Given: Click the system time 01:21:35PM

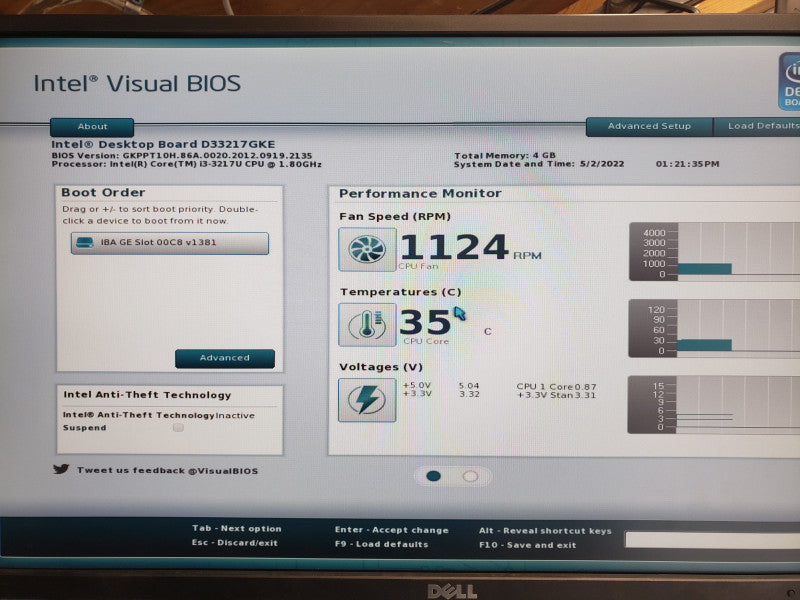Looking at the screenshot, I should coord(687,164).
